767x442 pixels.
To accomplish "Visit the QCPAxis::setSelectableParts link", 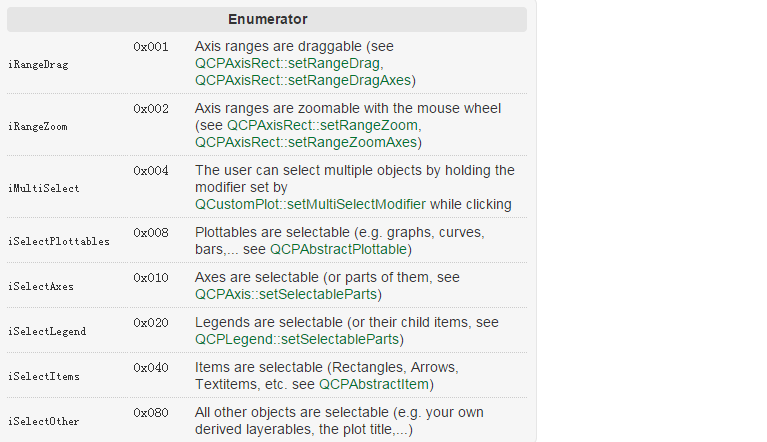I will pos(286,294).
